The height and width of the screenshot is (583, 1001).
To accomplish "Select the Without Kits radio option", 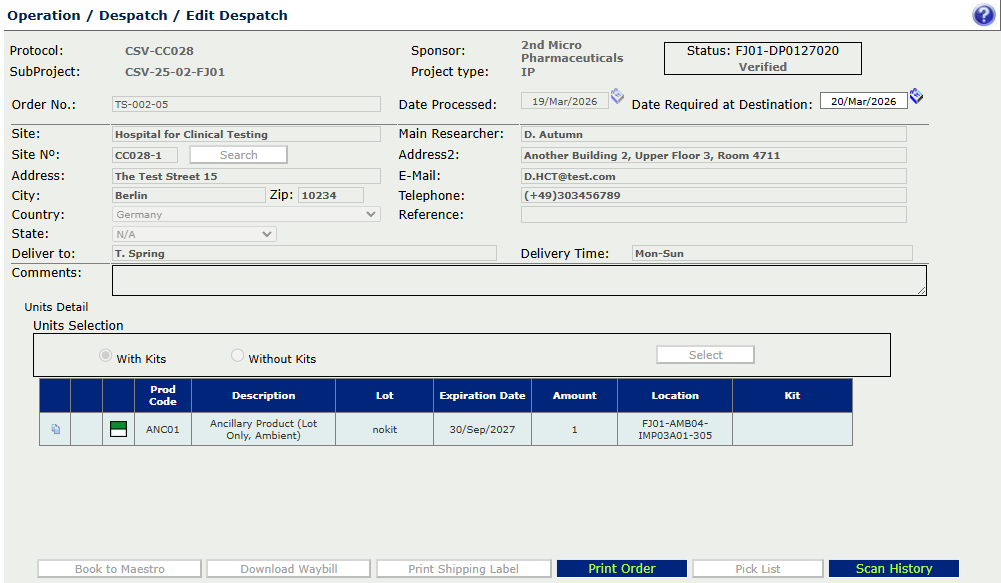I will [237, 356].
